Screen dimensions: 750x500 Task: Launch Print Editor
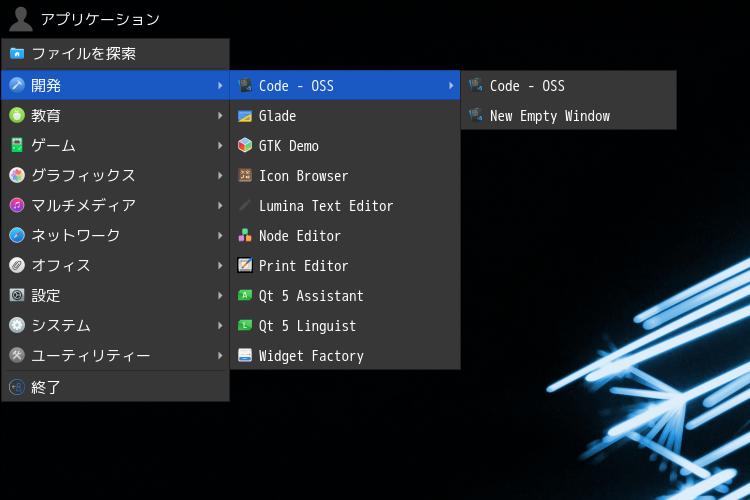pyautogui.click(x=345, y=265)
